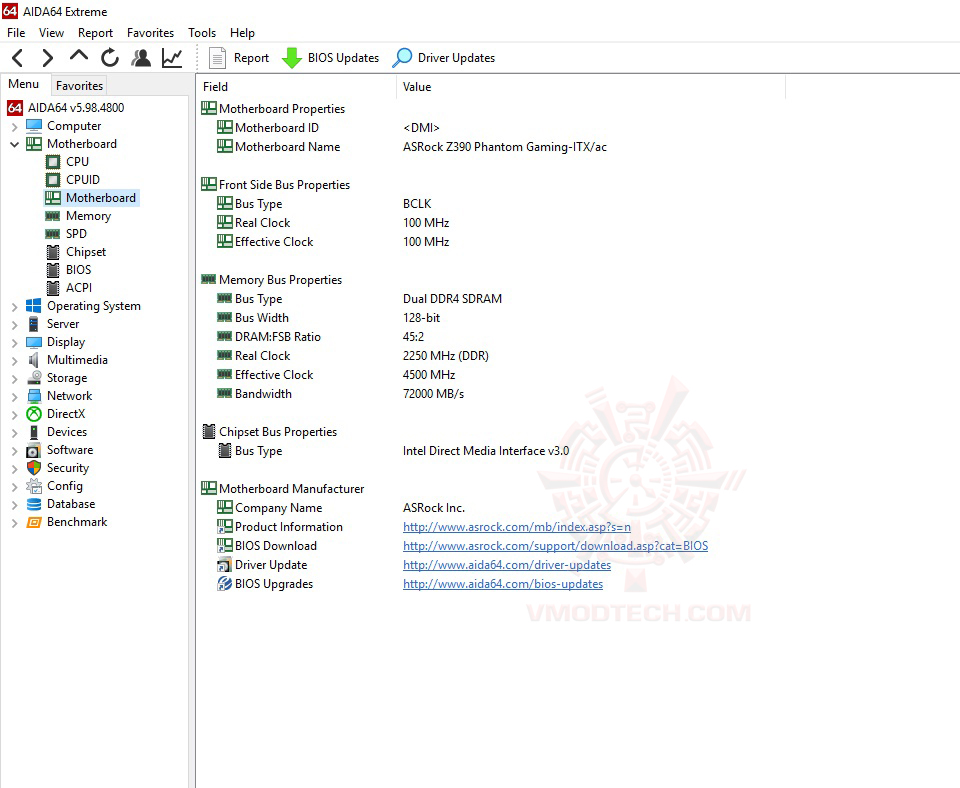Image resolution: width=960 pixels, height=788 pixels.
Task: Open the File menu
Action: (16, 32)
